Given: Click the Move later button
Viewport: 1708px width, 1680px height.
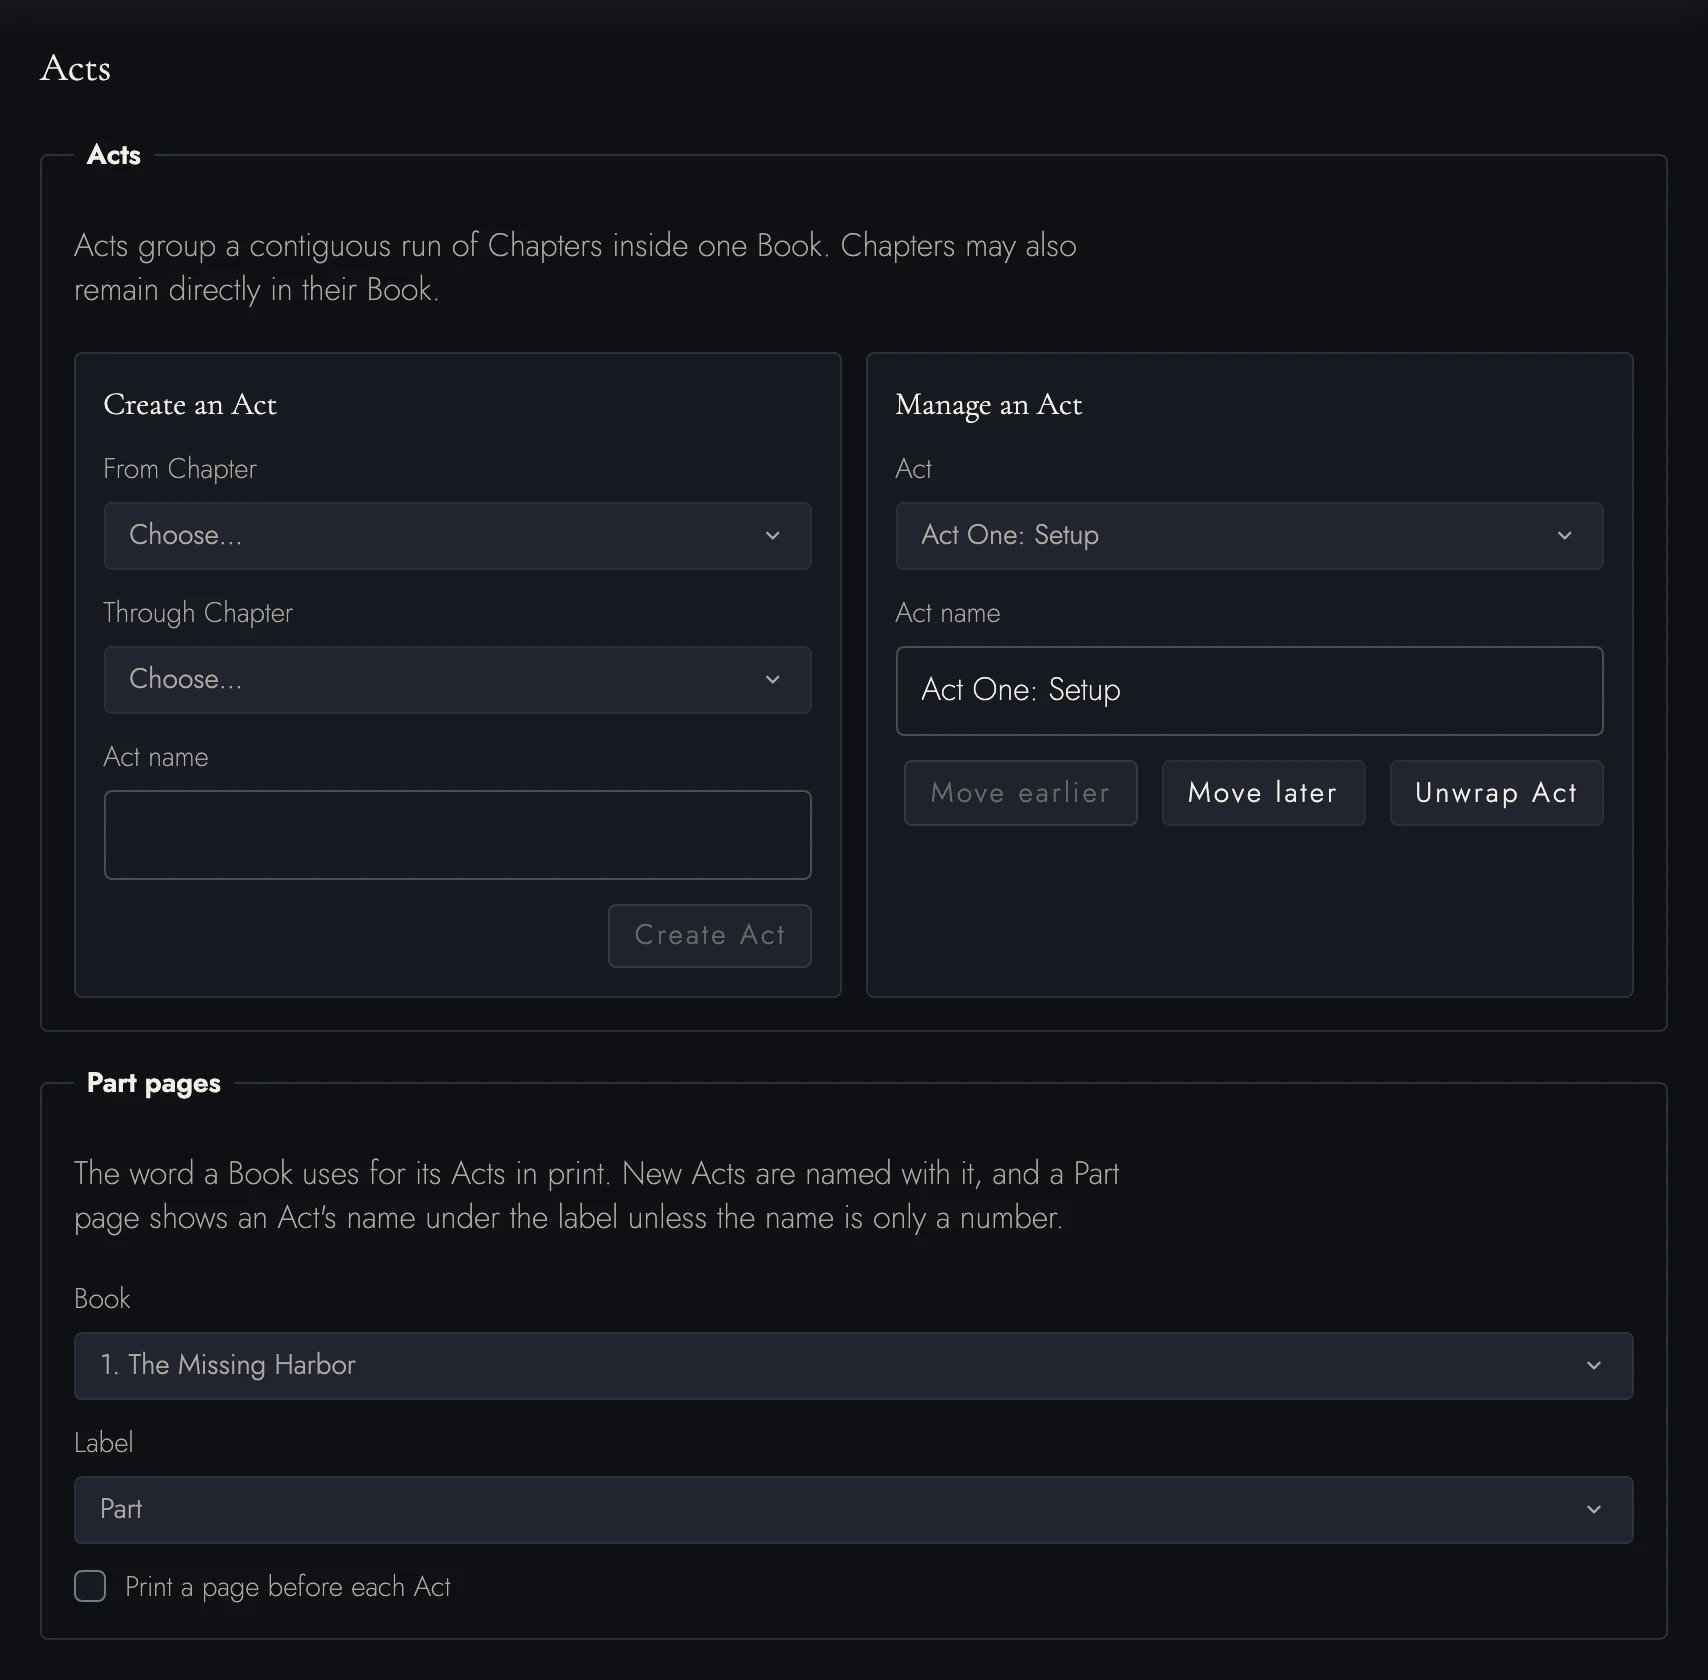Looking at the screenshot, I should point(1263,793).
